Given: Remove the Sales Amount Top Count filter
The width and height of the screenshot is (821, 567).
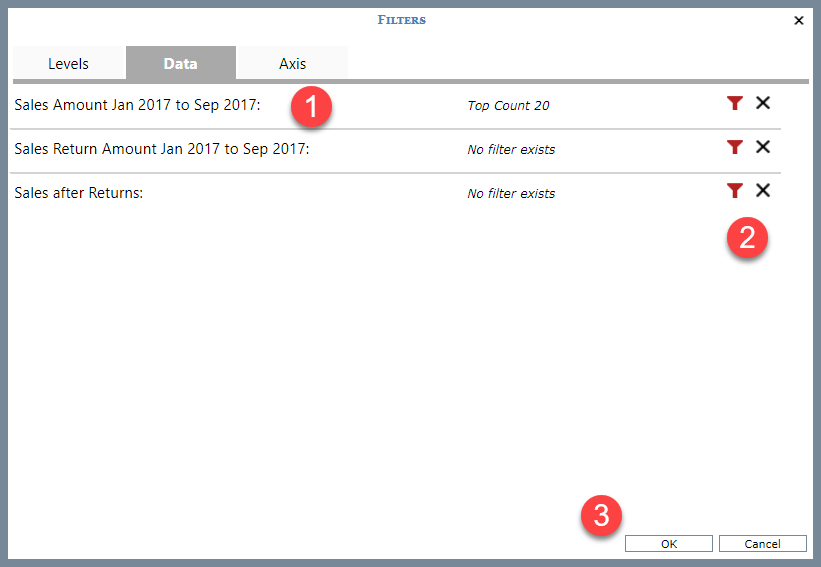Looking at the screenshot, I should (763, 103).
